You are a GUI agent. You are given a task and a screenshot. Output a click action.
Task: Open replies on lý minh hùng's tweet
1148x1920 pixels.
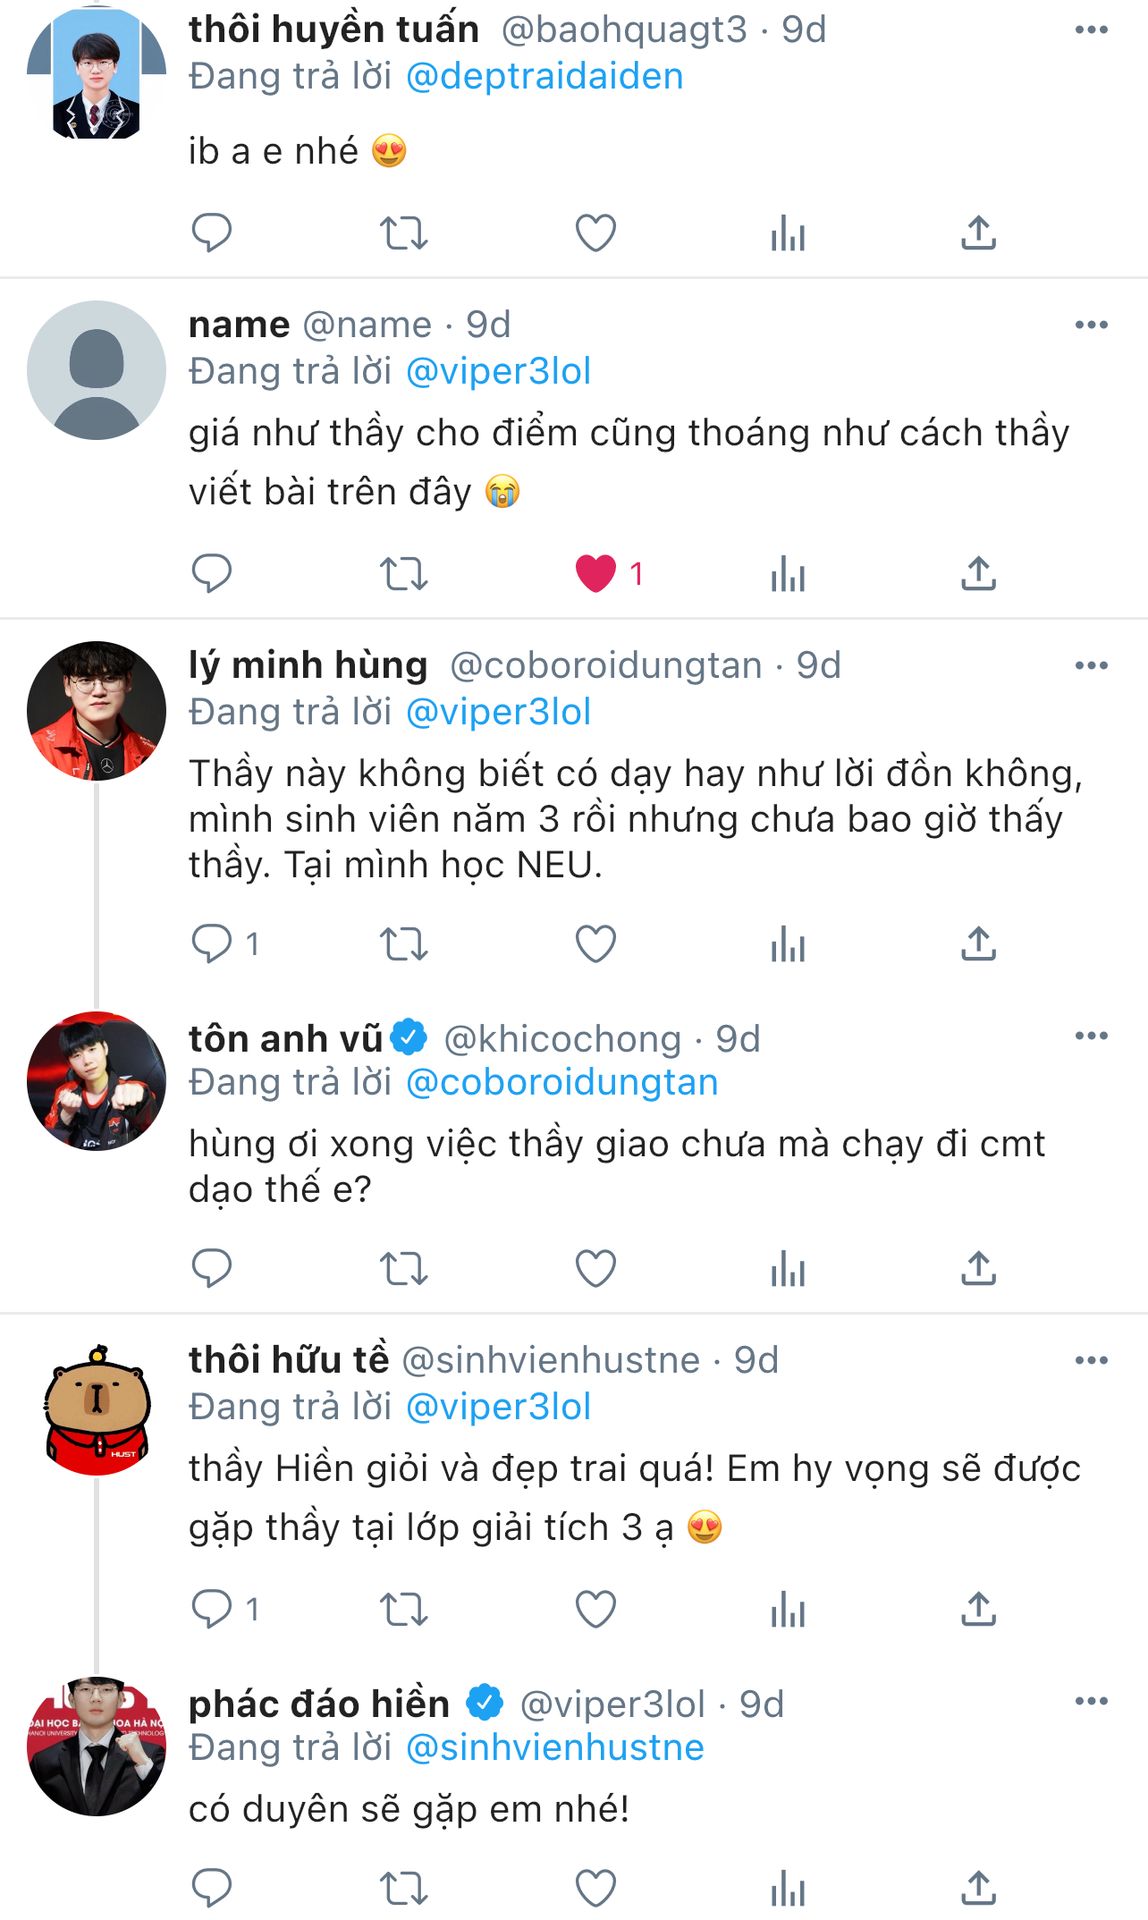211,944
